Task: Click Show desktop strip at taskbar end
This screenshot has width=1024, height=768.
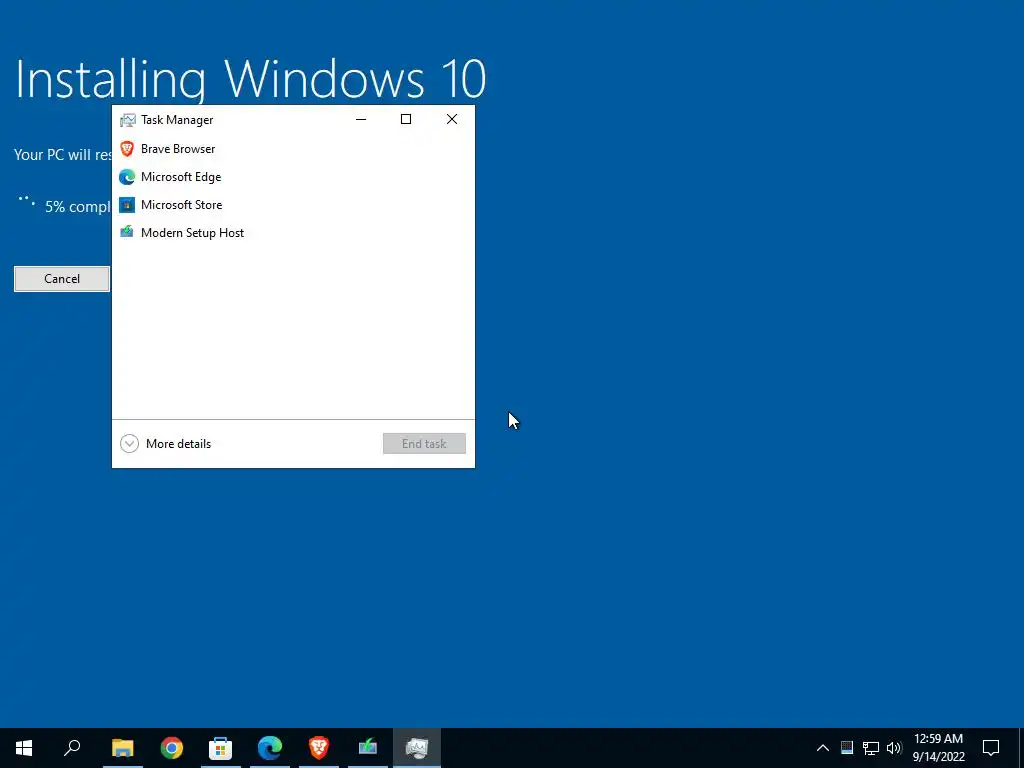Action: (x=1021, y=748)
